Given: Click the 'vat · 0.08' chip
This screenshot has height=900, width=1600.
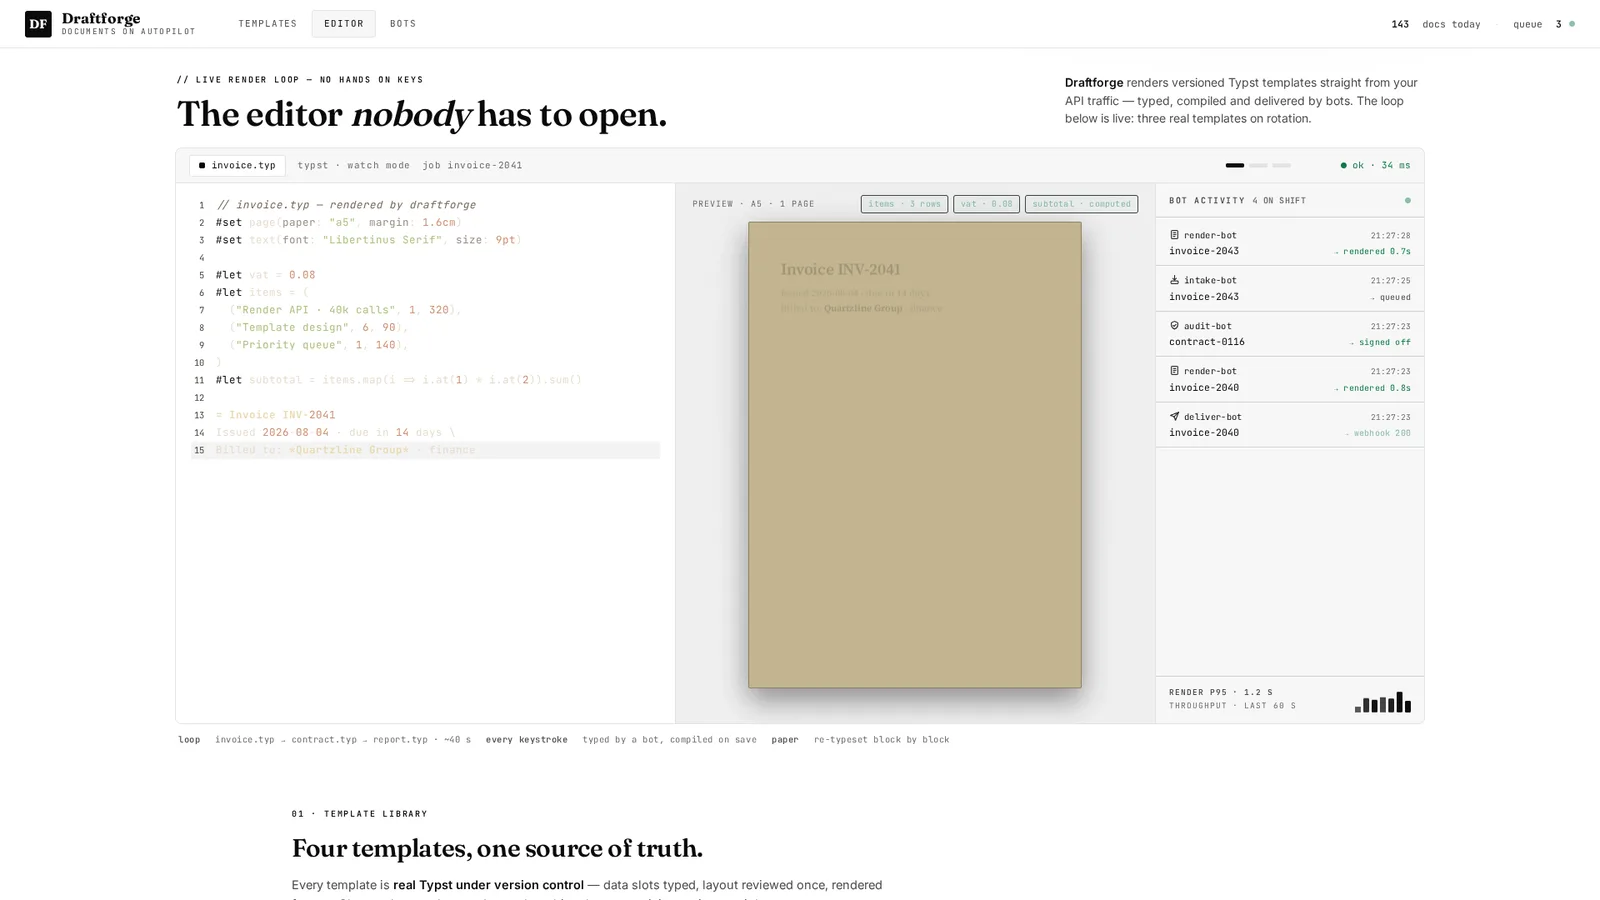Looking at the screenshot, I should 986,204.
